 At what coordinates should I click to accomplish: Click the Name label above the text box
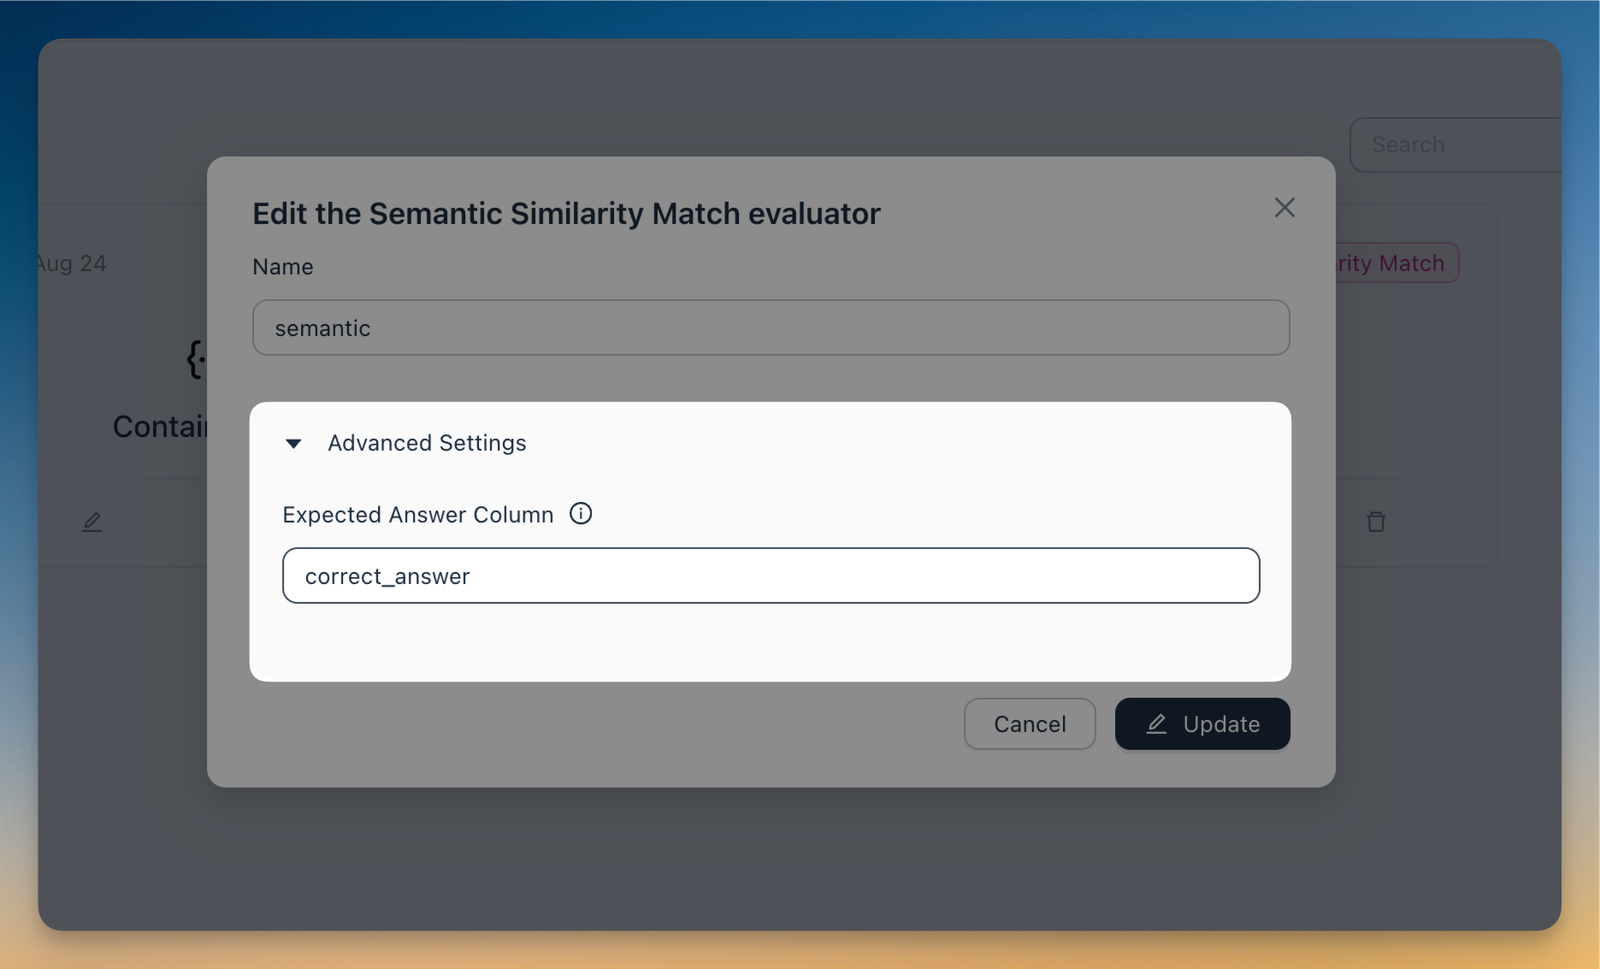coord(282,266)
